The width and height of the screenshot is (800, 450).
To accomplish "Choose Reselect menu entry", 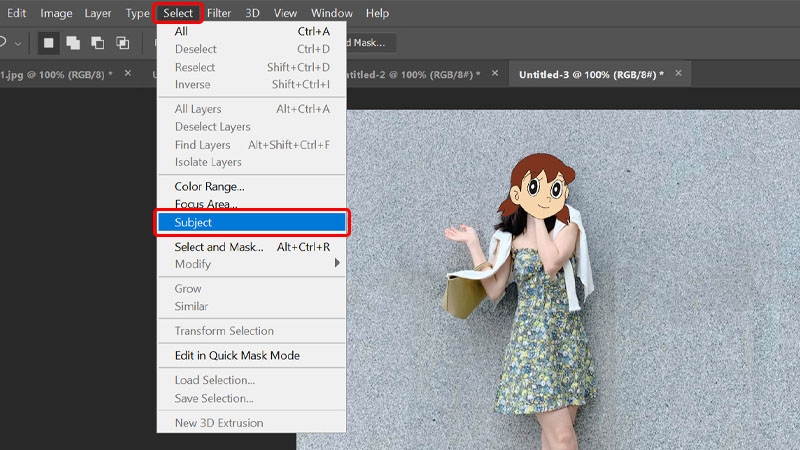I will click(252, 67).
